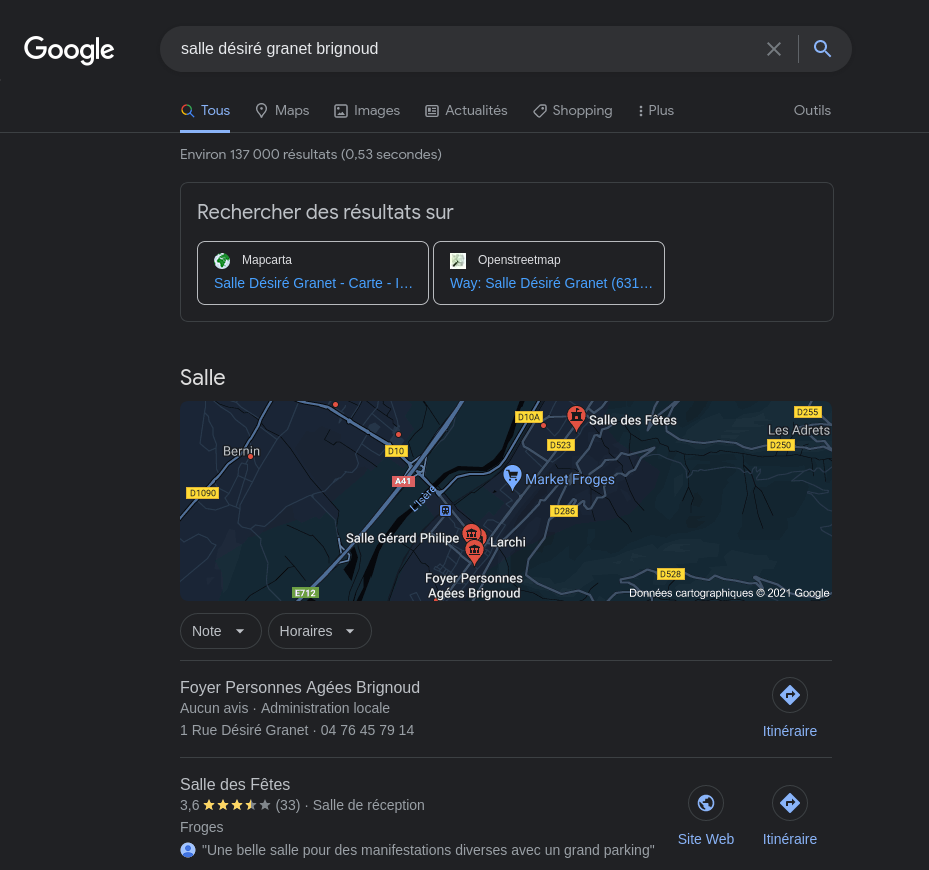Click the magnifying glass search icon
The image size is (929, 870).
(822, 49)
